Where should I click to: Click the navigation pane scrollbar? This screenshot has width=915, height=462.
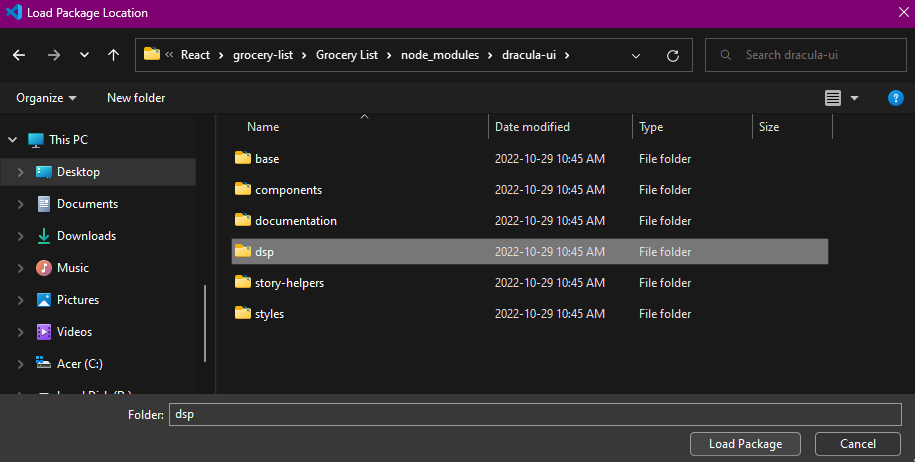205,324
